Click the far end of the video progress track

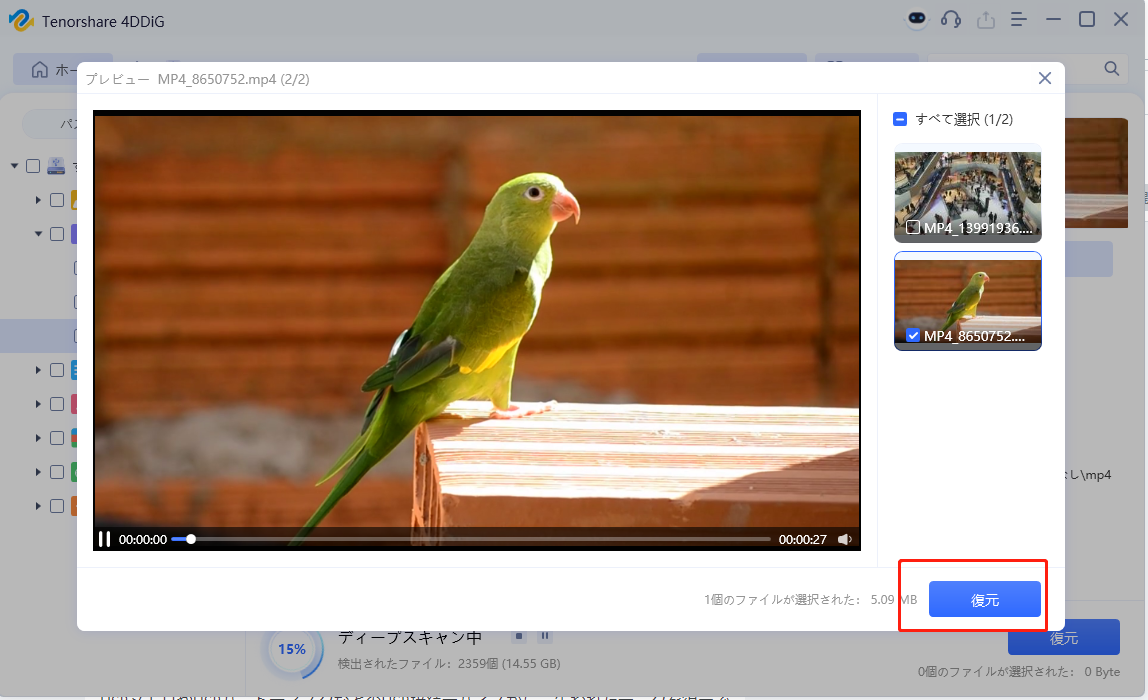click(767, 539)
